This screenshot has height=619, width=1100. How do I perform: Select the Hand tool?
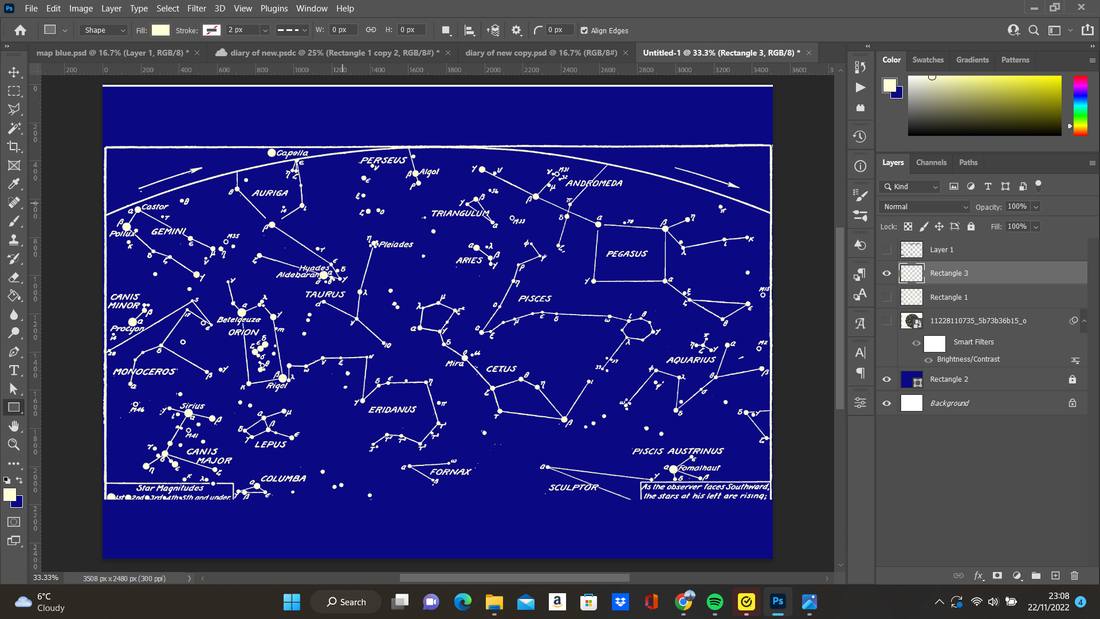click(x=14, y=426)
